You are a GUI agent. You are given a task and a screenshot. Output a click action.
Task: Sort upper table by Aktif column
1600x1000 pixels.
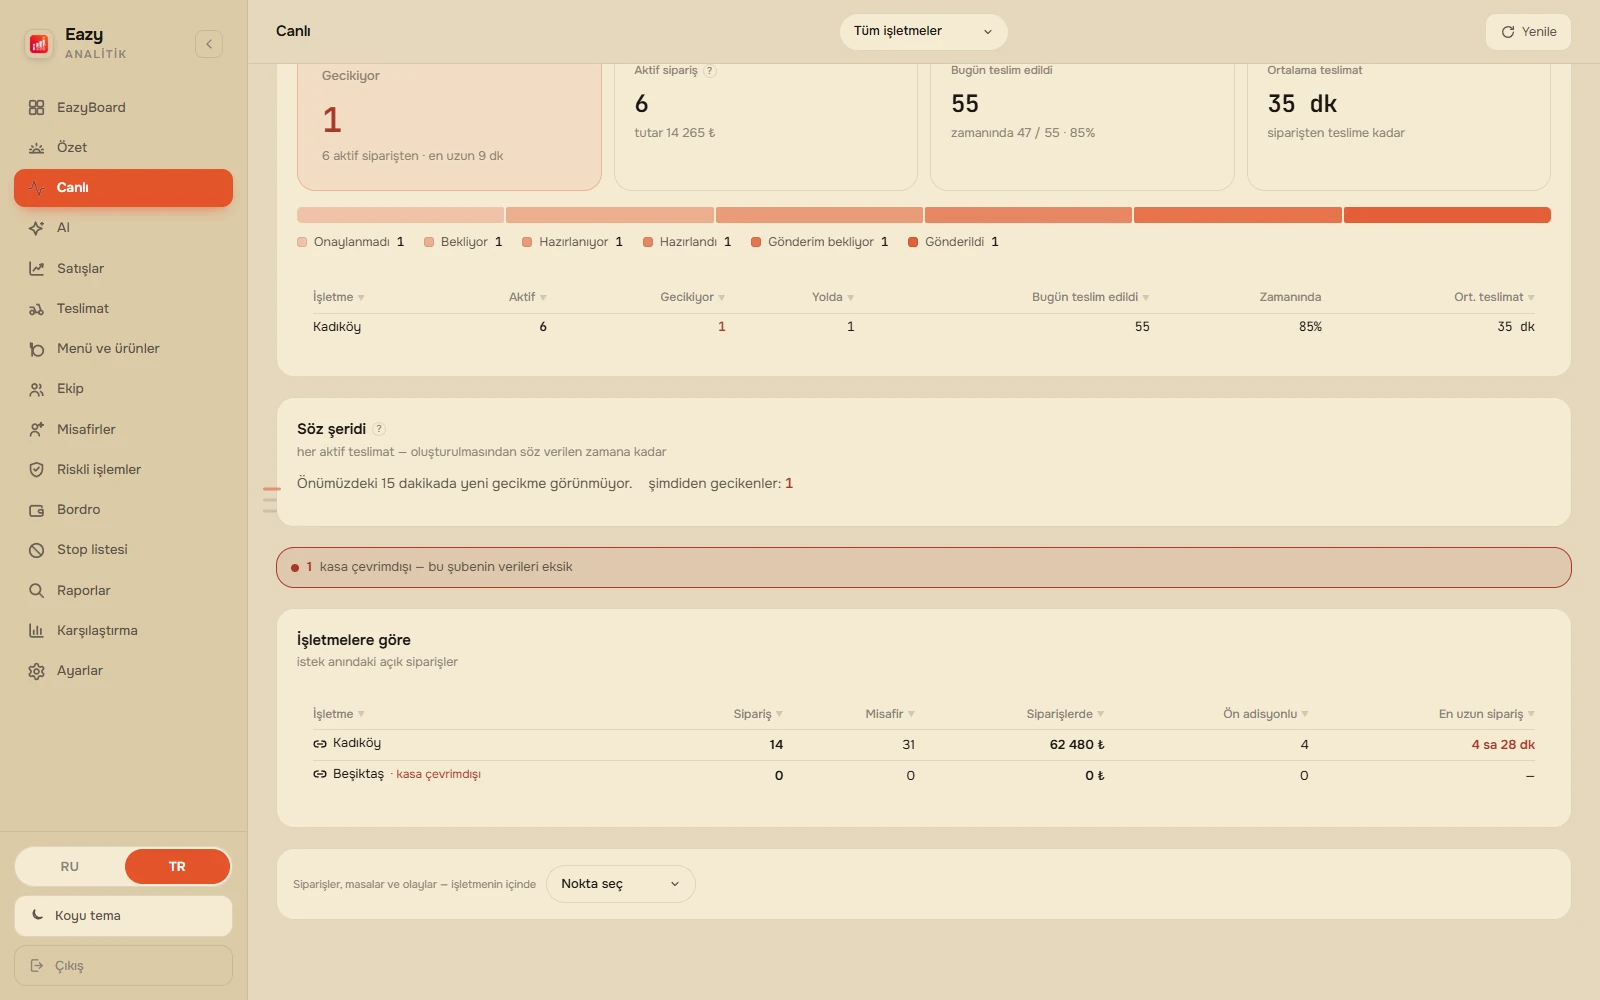(x=527, y=297)
